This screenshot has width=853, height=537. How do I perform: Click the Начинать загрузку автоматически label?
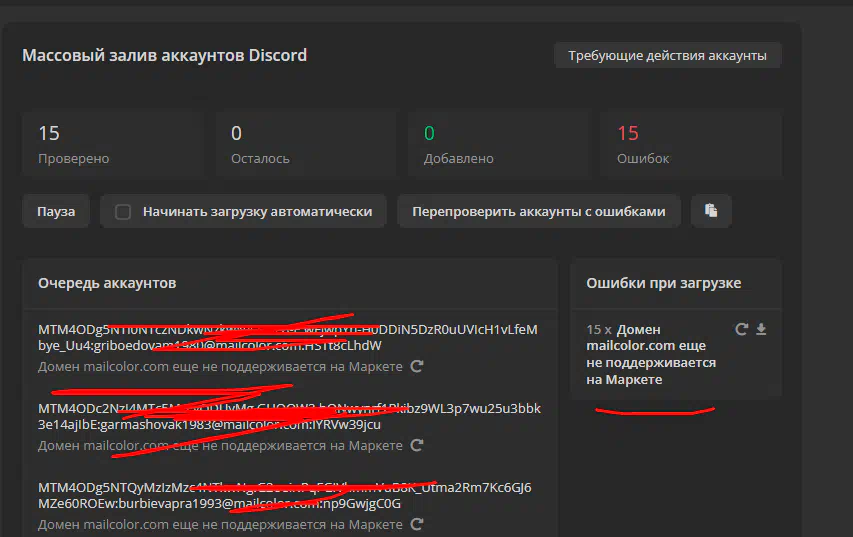[x=257, y=212]
